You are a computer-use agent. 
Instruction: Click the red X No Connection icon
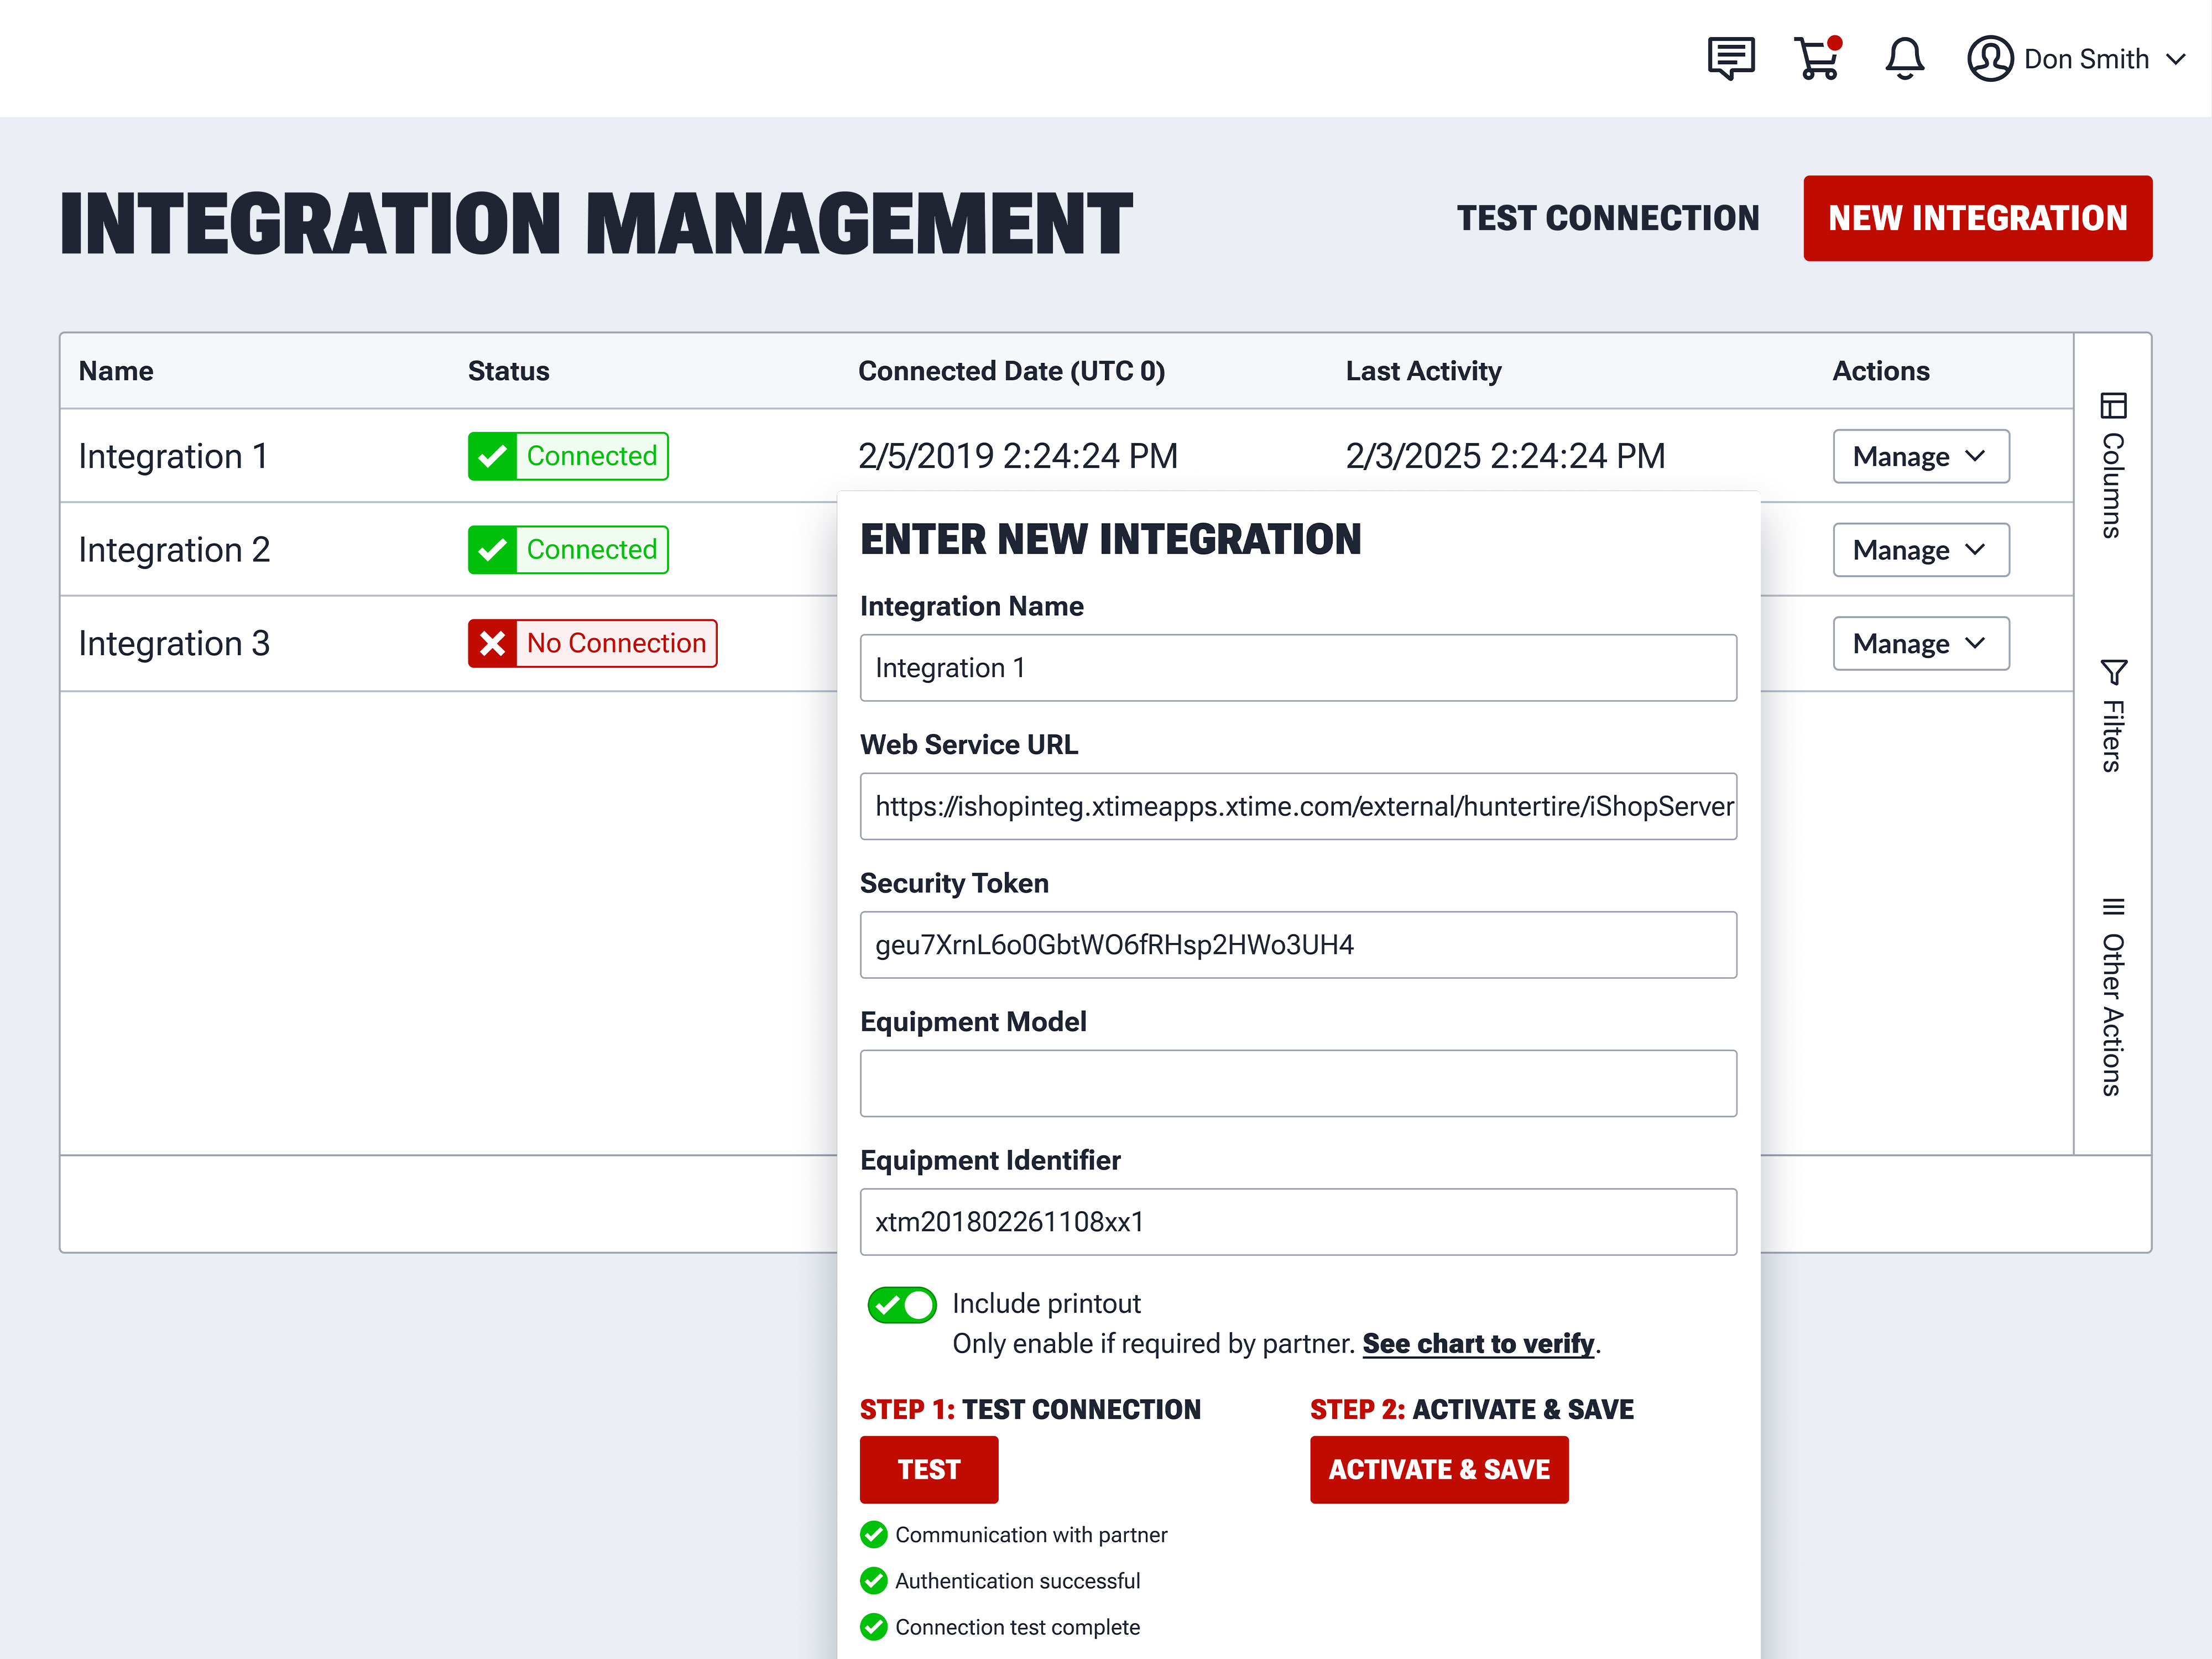click(x=492, y=643)
